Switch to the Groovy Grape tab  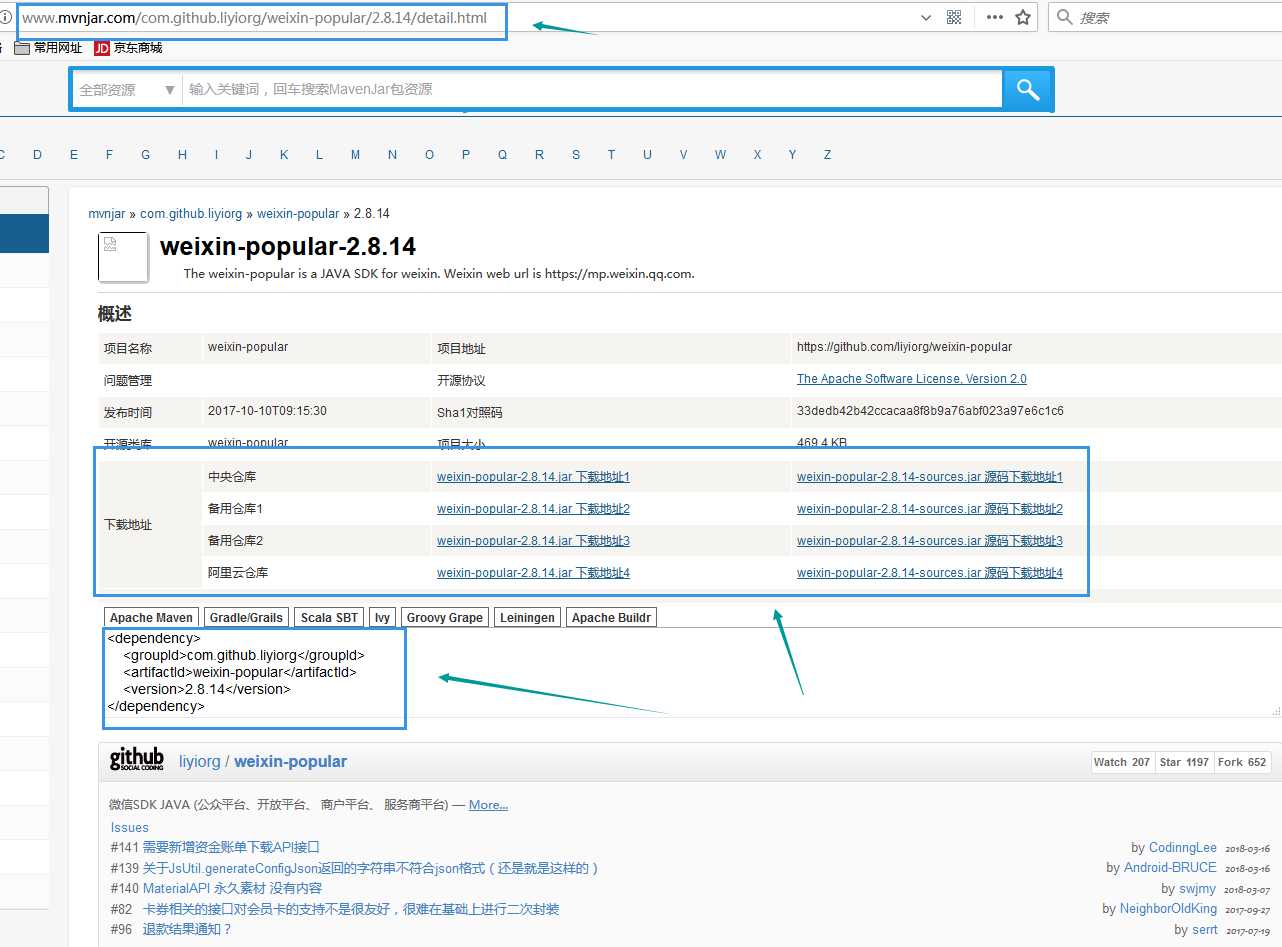(444, 618)
